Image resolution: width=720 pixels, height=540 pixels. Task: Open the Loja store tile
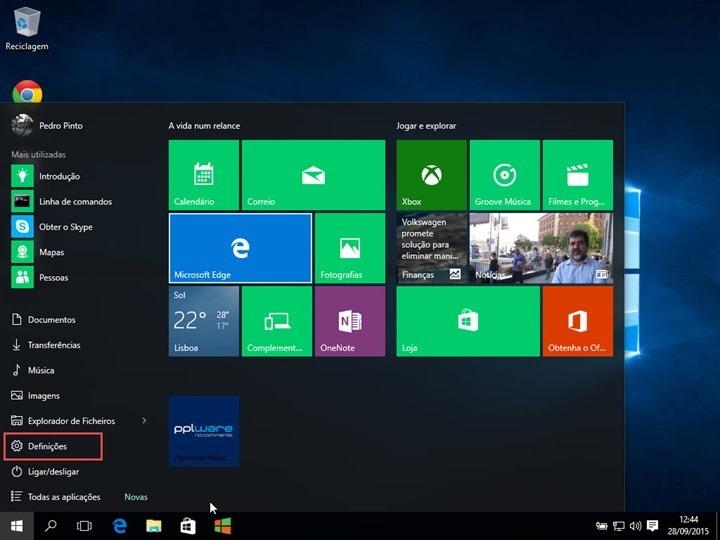coord(468,321)
